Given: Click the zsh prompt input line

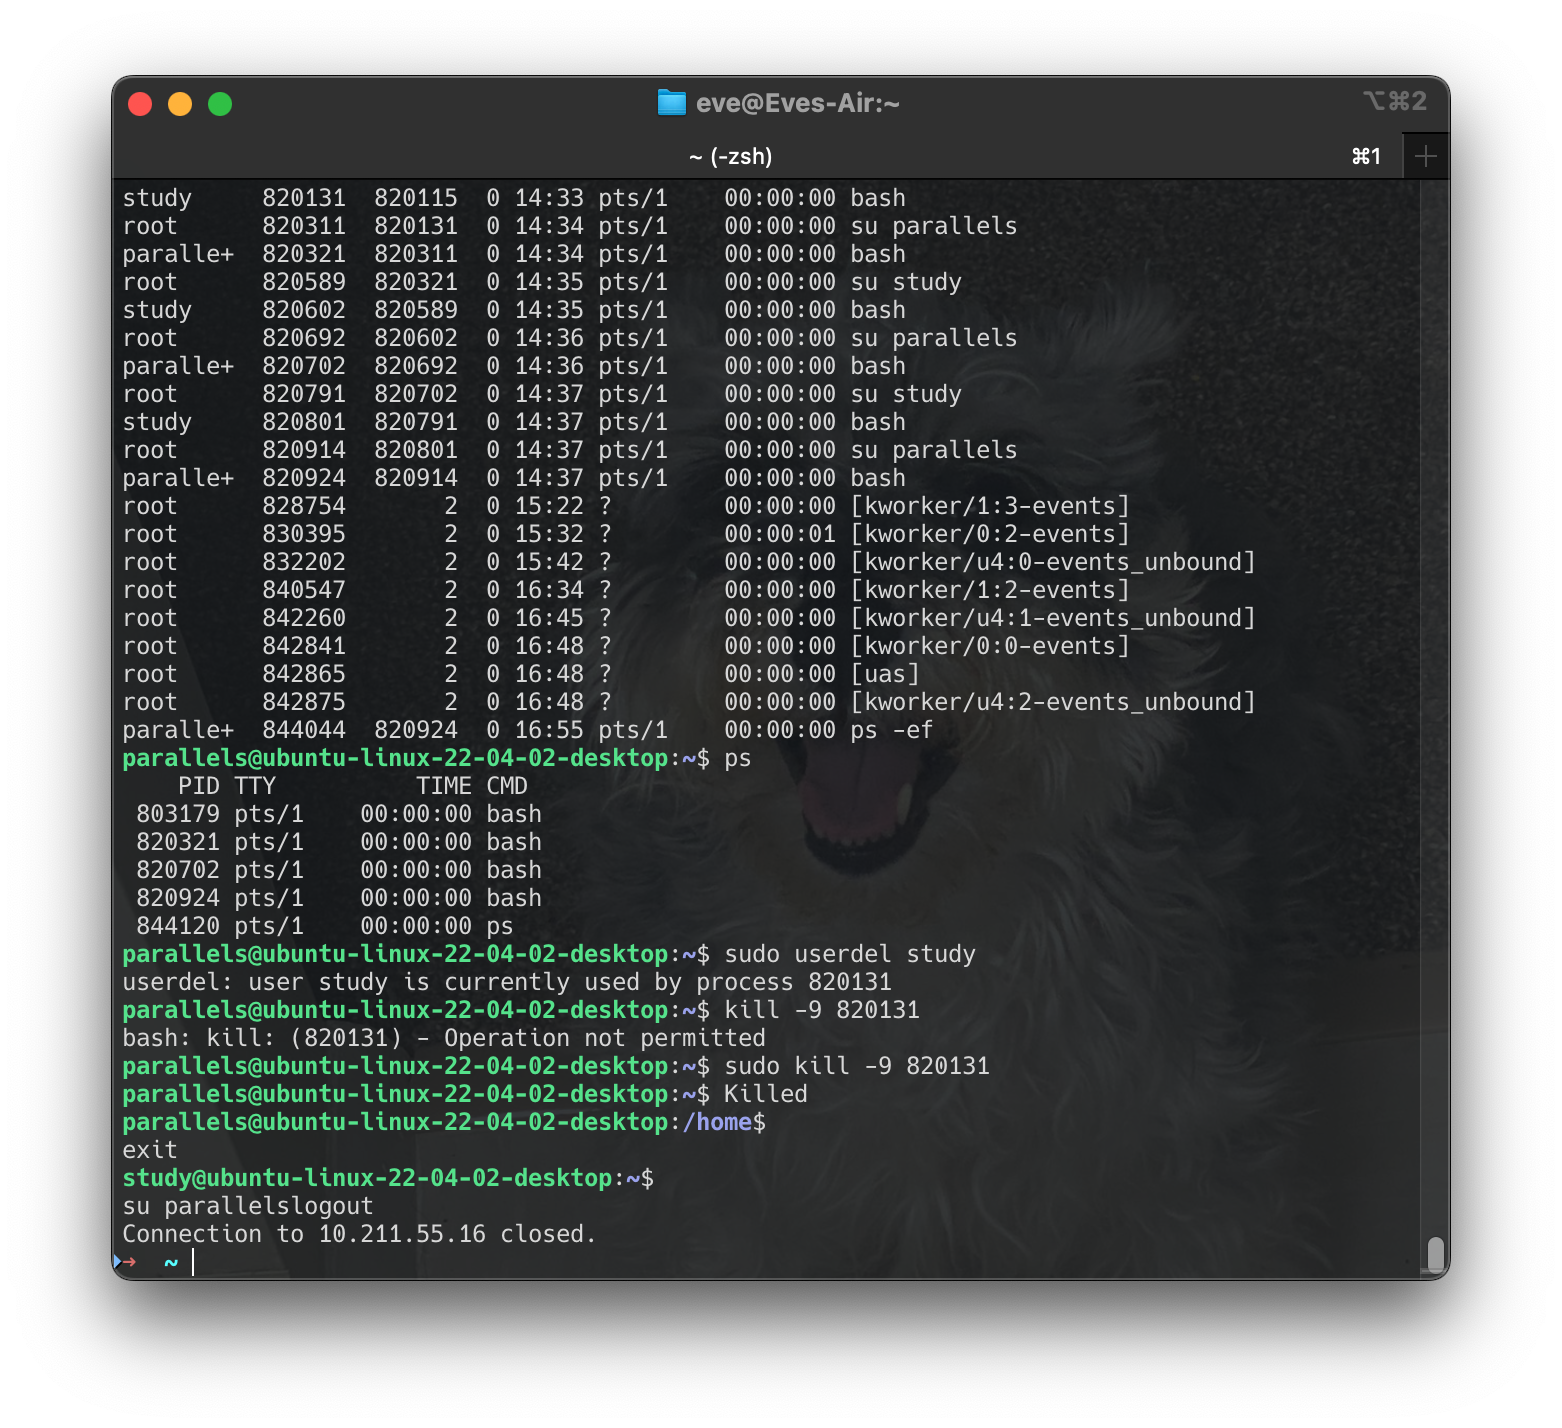Looking at the screenshot, I should pos(765,1262).
